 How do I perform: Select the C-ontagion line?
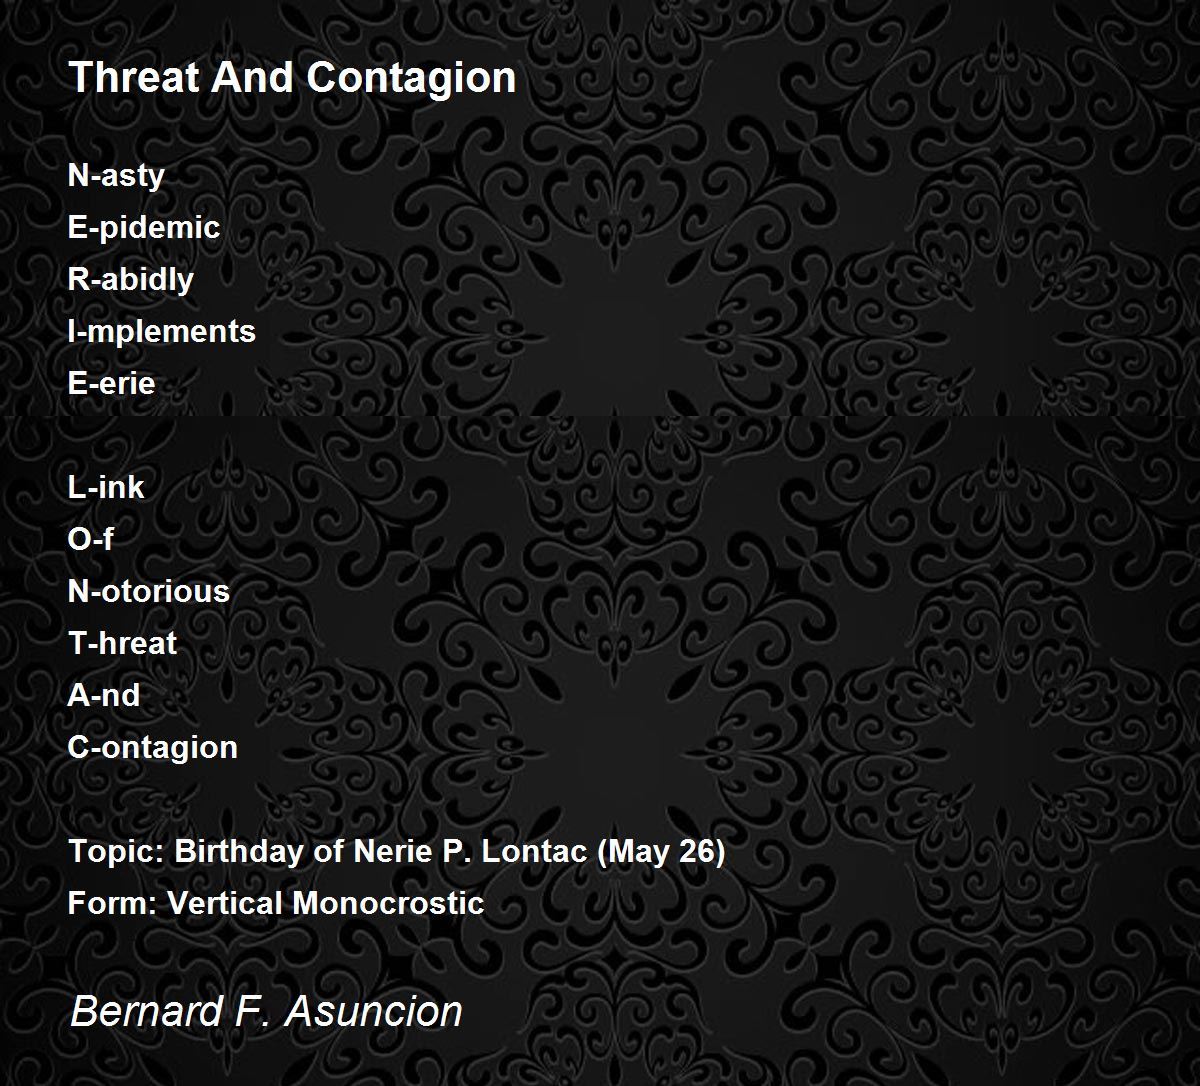coord(153,748)
